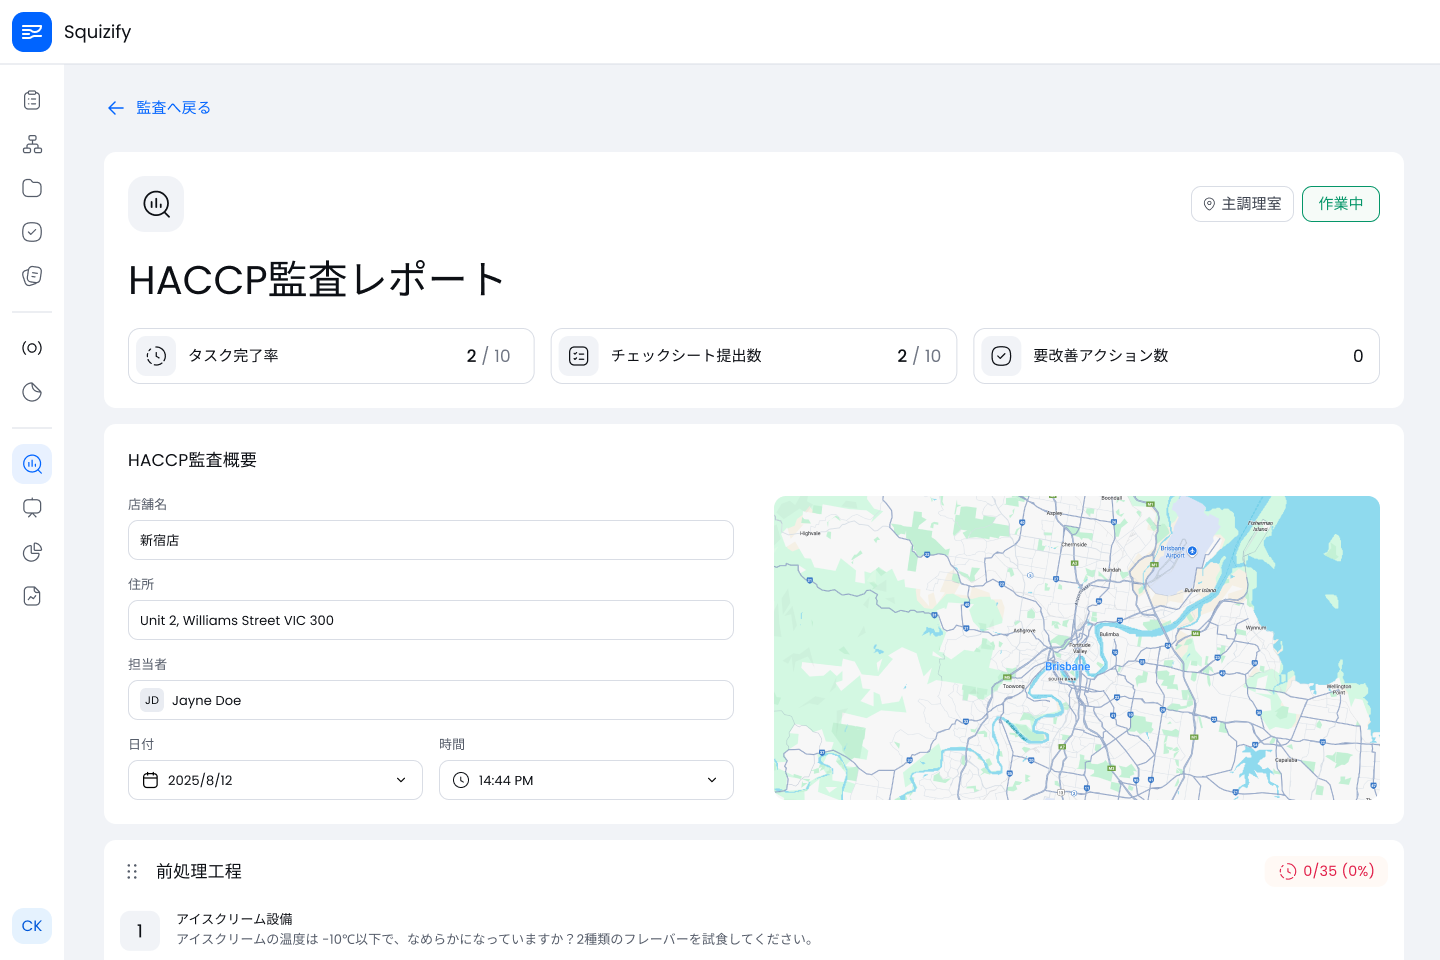Open the checklist clipboard icon in sidebar
This screenshot has height=960, width=1440.
click(32, 100)
